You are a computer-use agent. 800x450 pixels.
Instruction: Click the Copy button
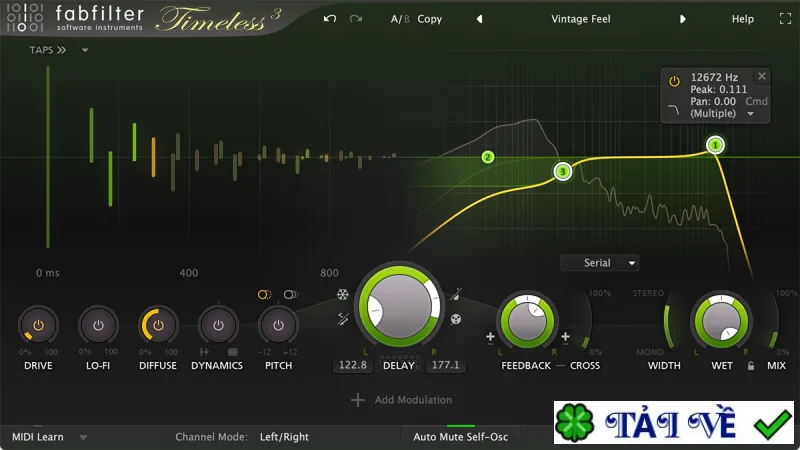[430, 19]
